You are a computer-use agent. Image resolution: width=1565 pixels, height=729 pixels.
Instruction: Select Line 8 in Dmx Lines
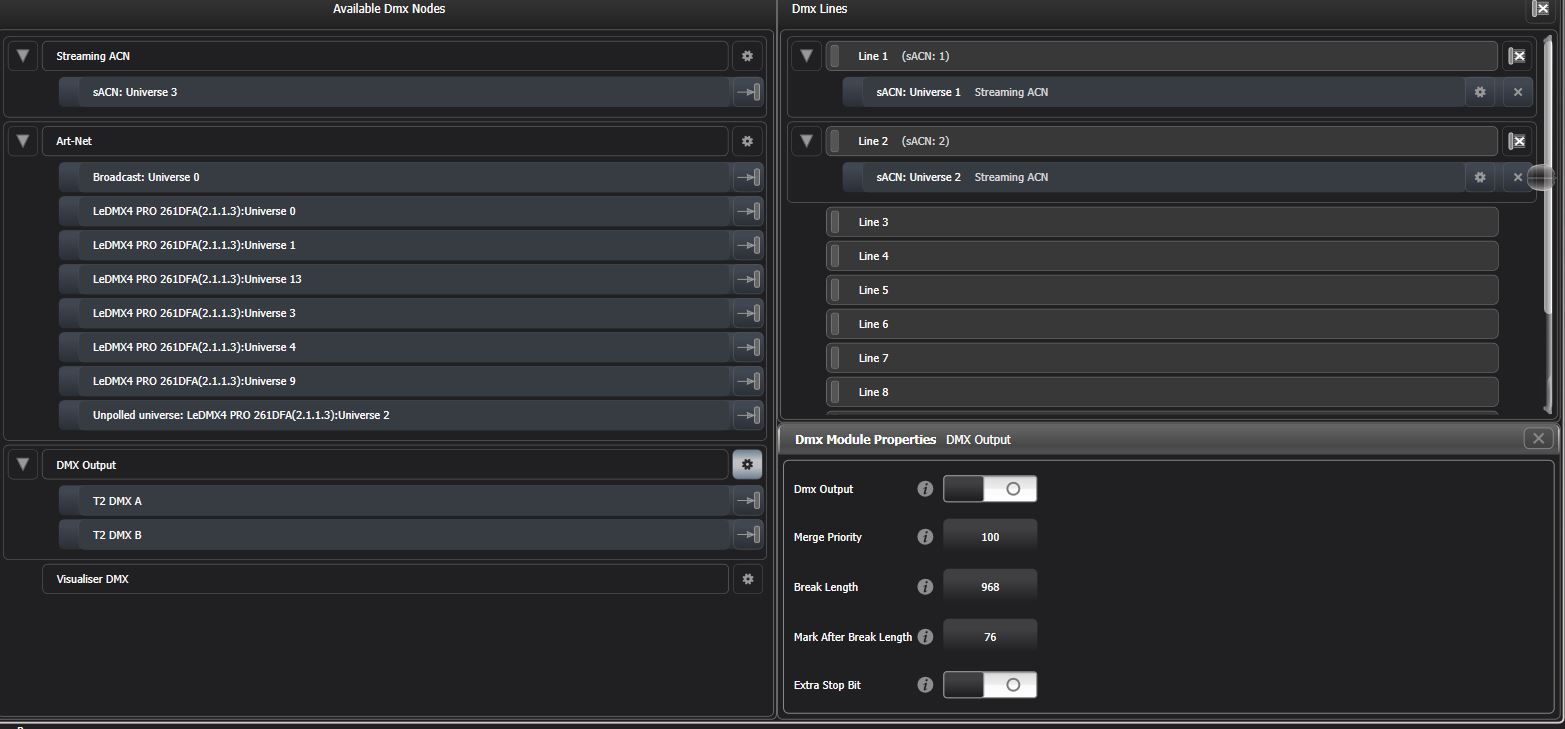pyautogui.click(x=1162, y=392)
